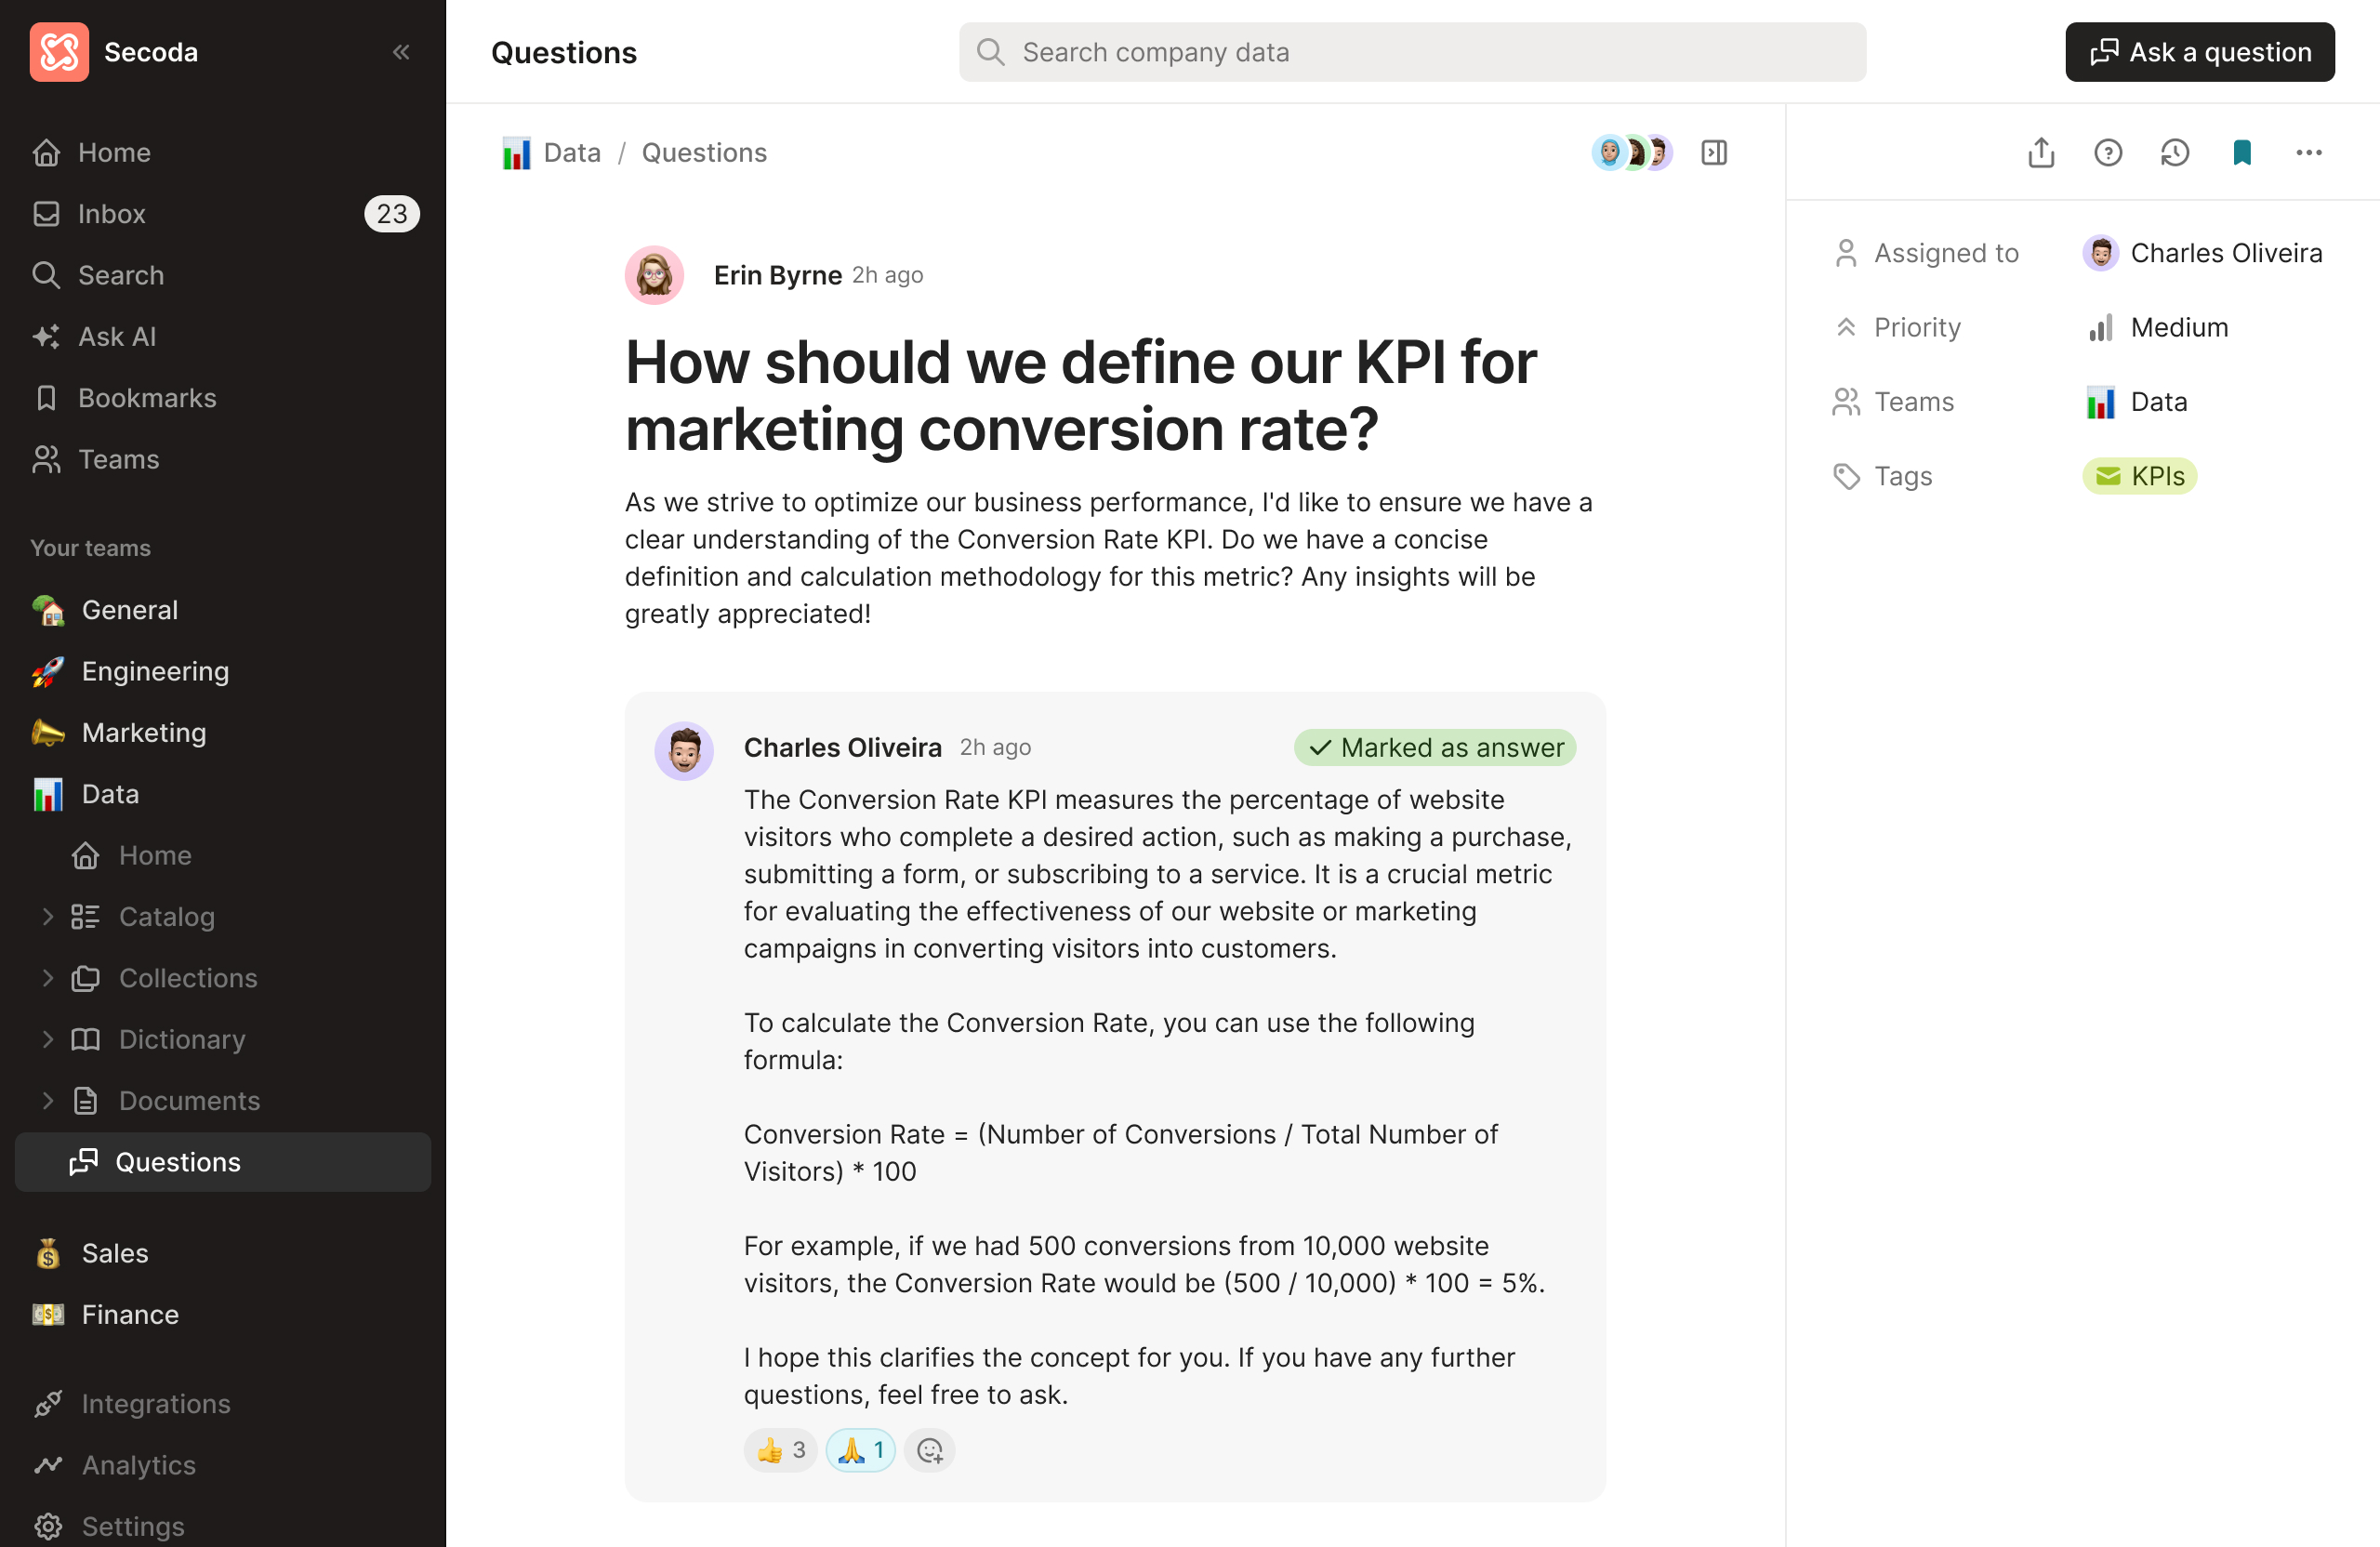Screen dimensions: 2380x1547
Task: Select Questions in the Data team menu
Action: coord(177,1162)
